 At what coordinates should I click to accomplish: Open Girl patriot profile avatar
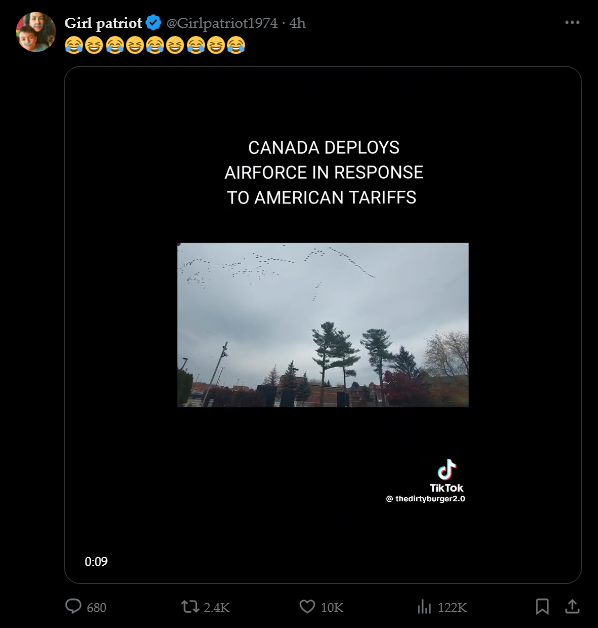click(36, 32)
